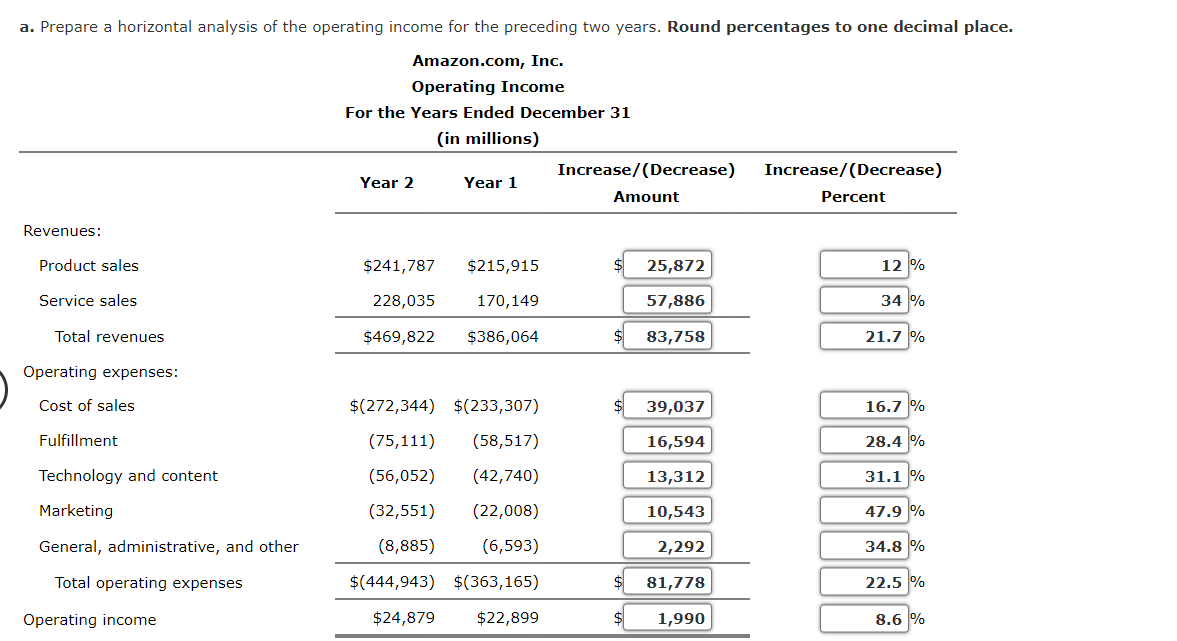Click the Marketing increase amount field showing 10,543
Image resolution: width=1177 pixels, height=641 pixels.
point(667,510)
